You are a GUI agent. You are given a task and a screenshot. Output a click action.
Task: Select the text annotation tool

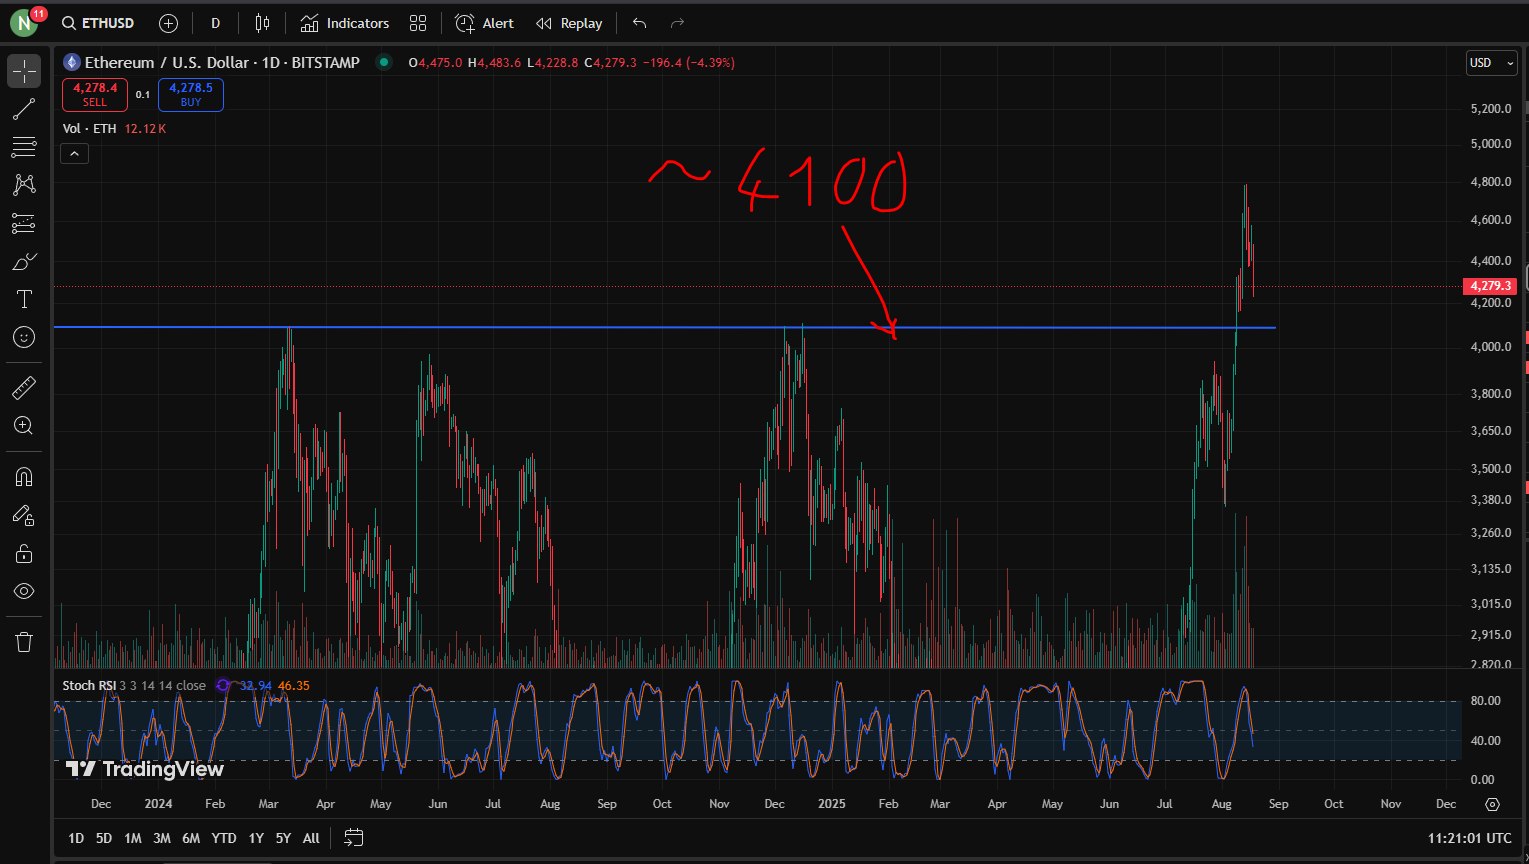pyautogui.click(x=24, y=299)
